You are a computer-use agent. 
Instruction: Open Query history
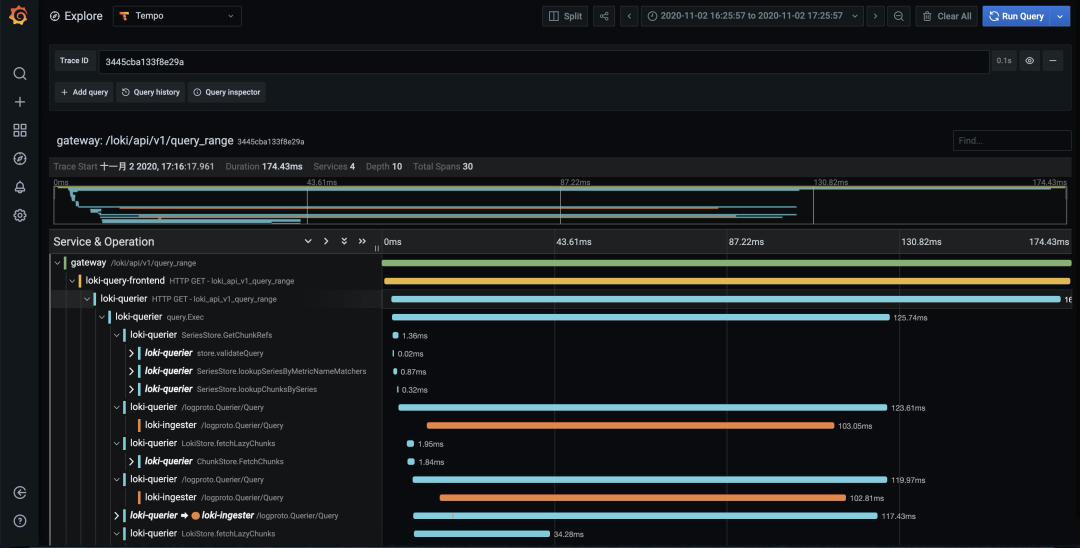point(150,92)
